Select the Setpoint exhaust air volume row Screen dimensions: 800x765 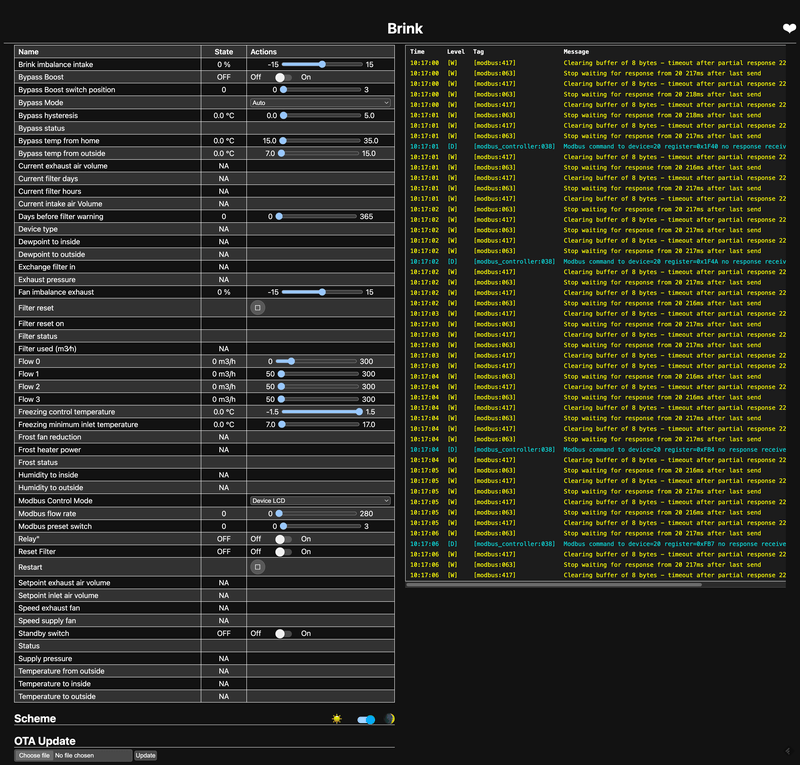pyautogui.click(x=205, y=583)
